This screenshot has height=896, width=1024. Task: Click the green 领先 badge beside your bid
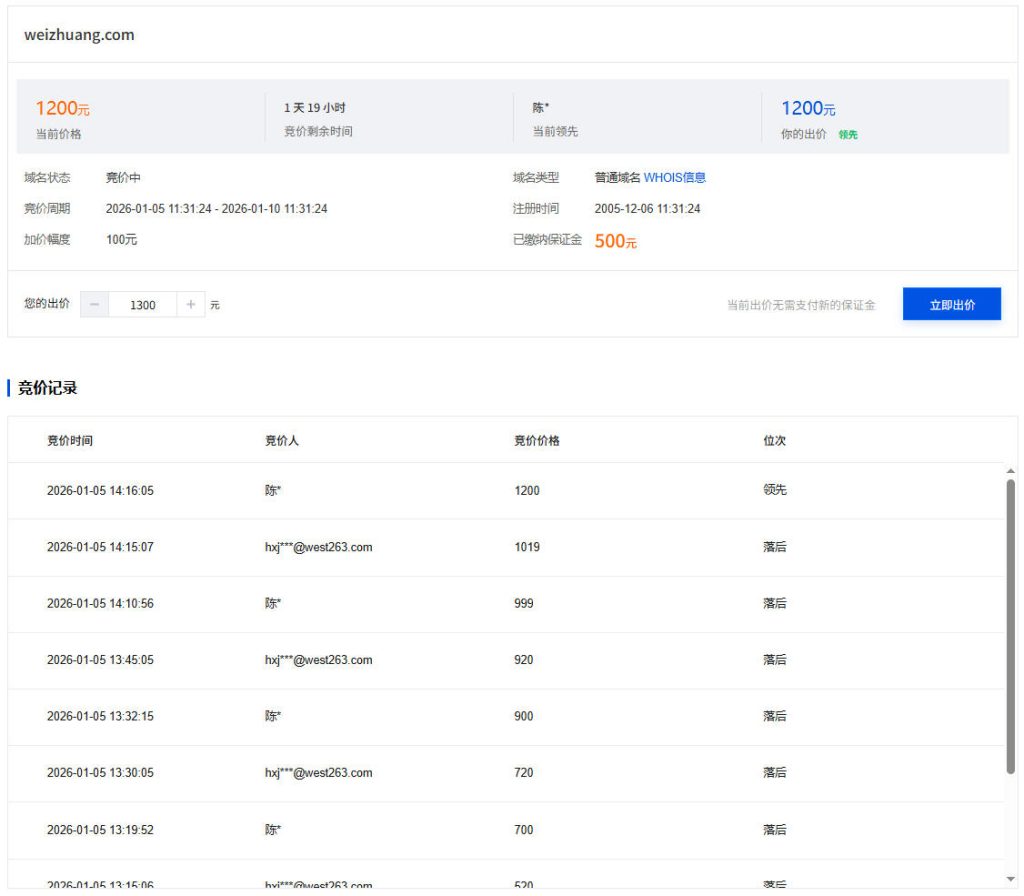[848, 135]
